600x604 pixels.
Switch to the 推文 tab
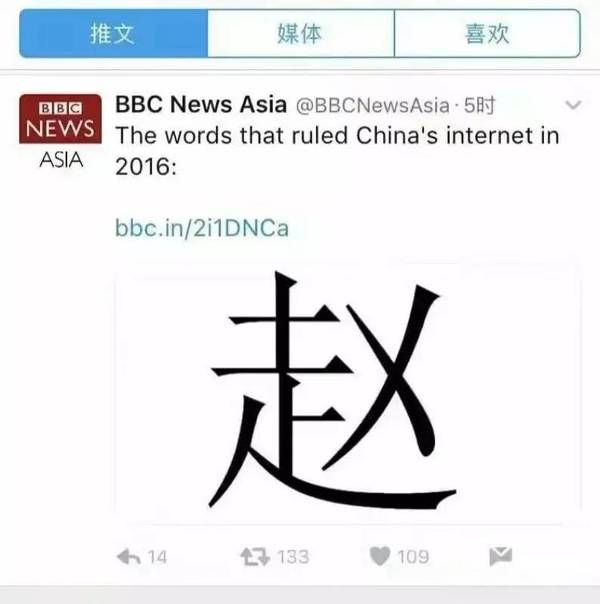pyautogui.click(x=114, y=34)
